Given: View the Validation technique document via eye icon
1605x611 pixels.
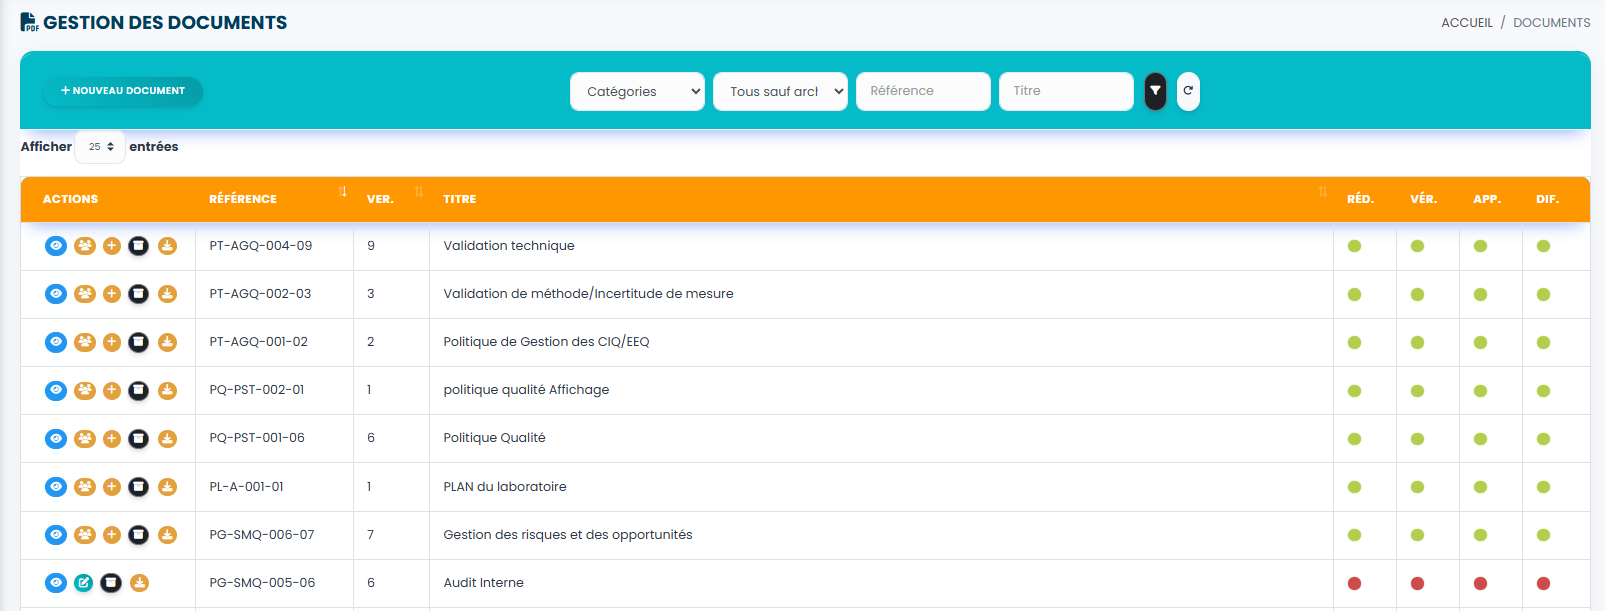Looking at the screenshot, I should [56, 246].
